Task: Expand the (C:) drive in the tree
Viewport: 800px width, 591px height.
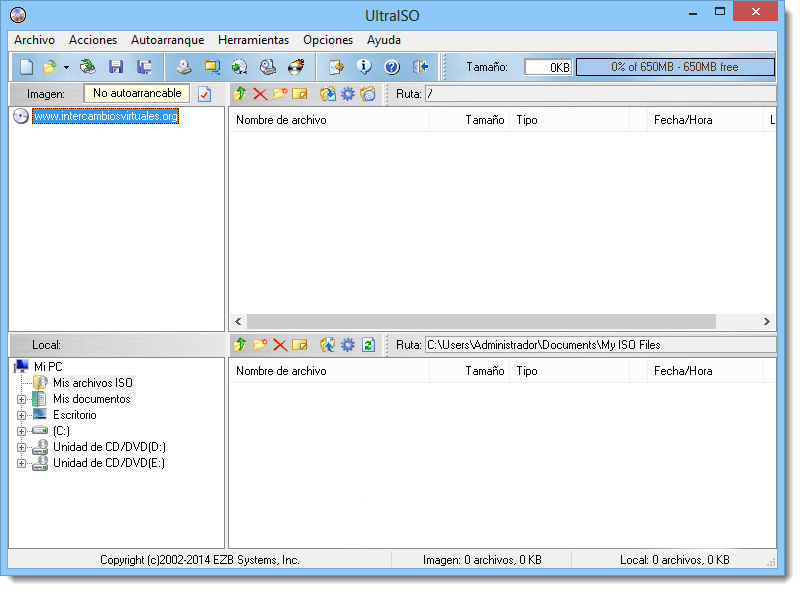Action: (23, 431)
